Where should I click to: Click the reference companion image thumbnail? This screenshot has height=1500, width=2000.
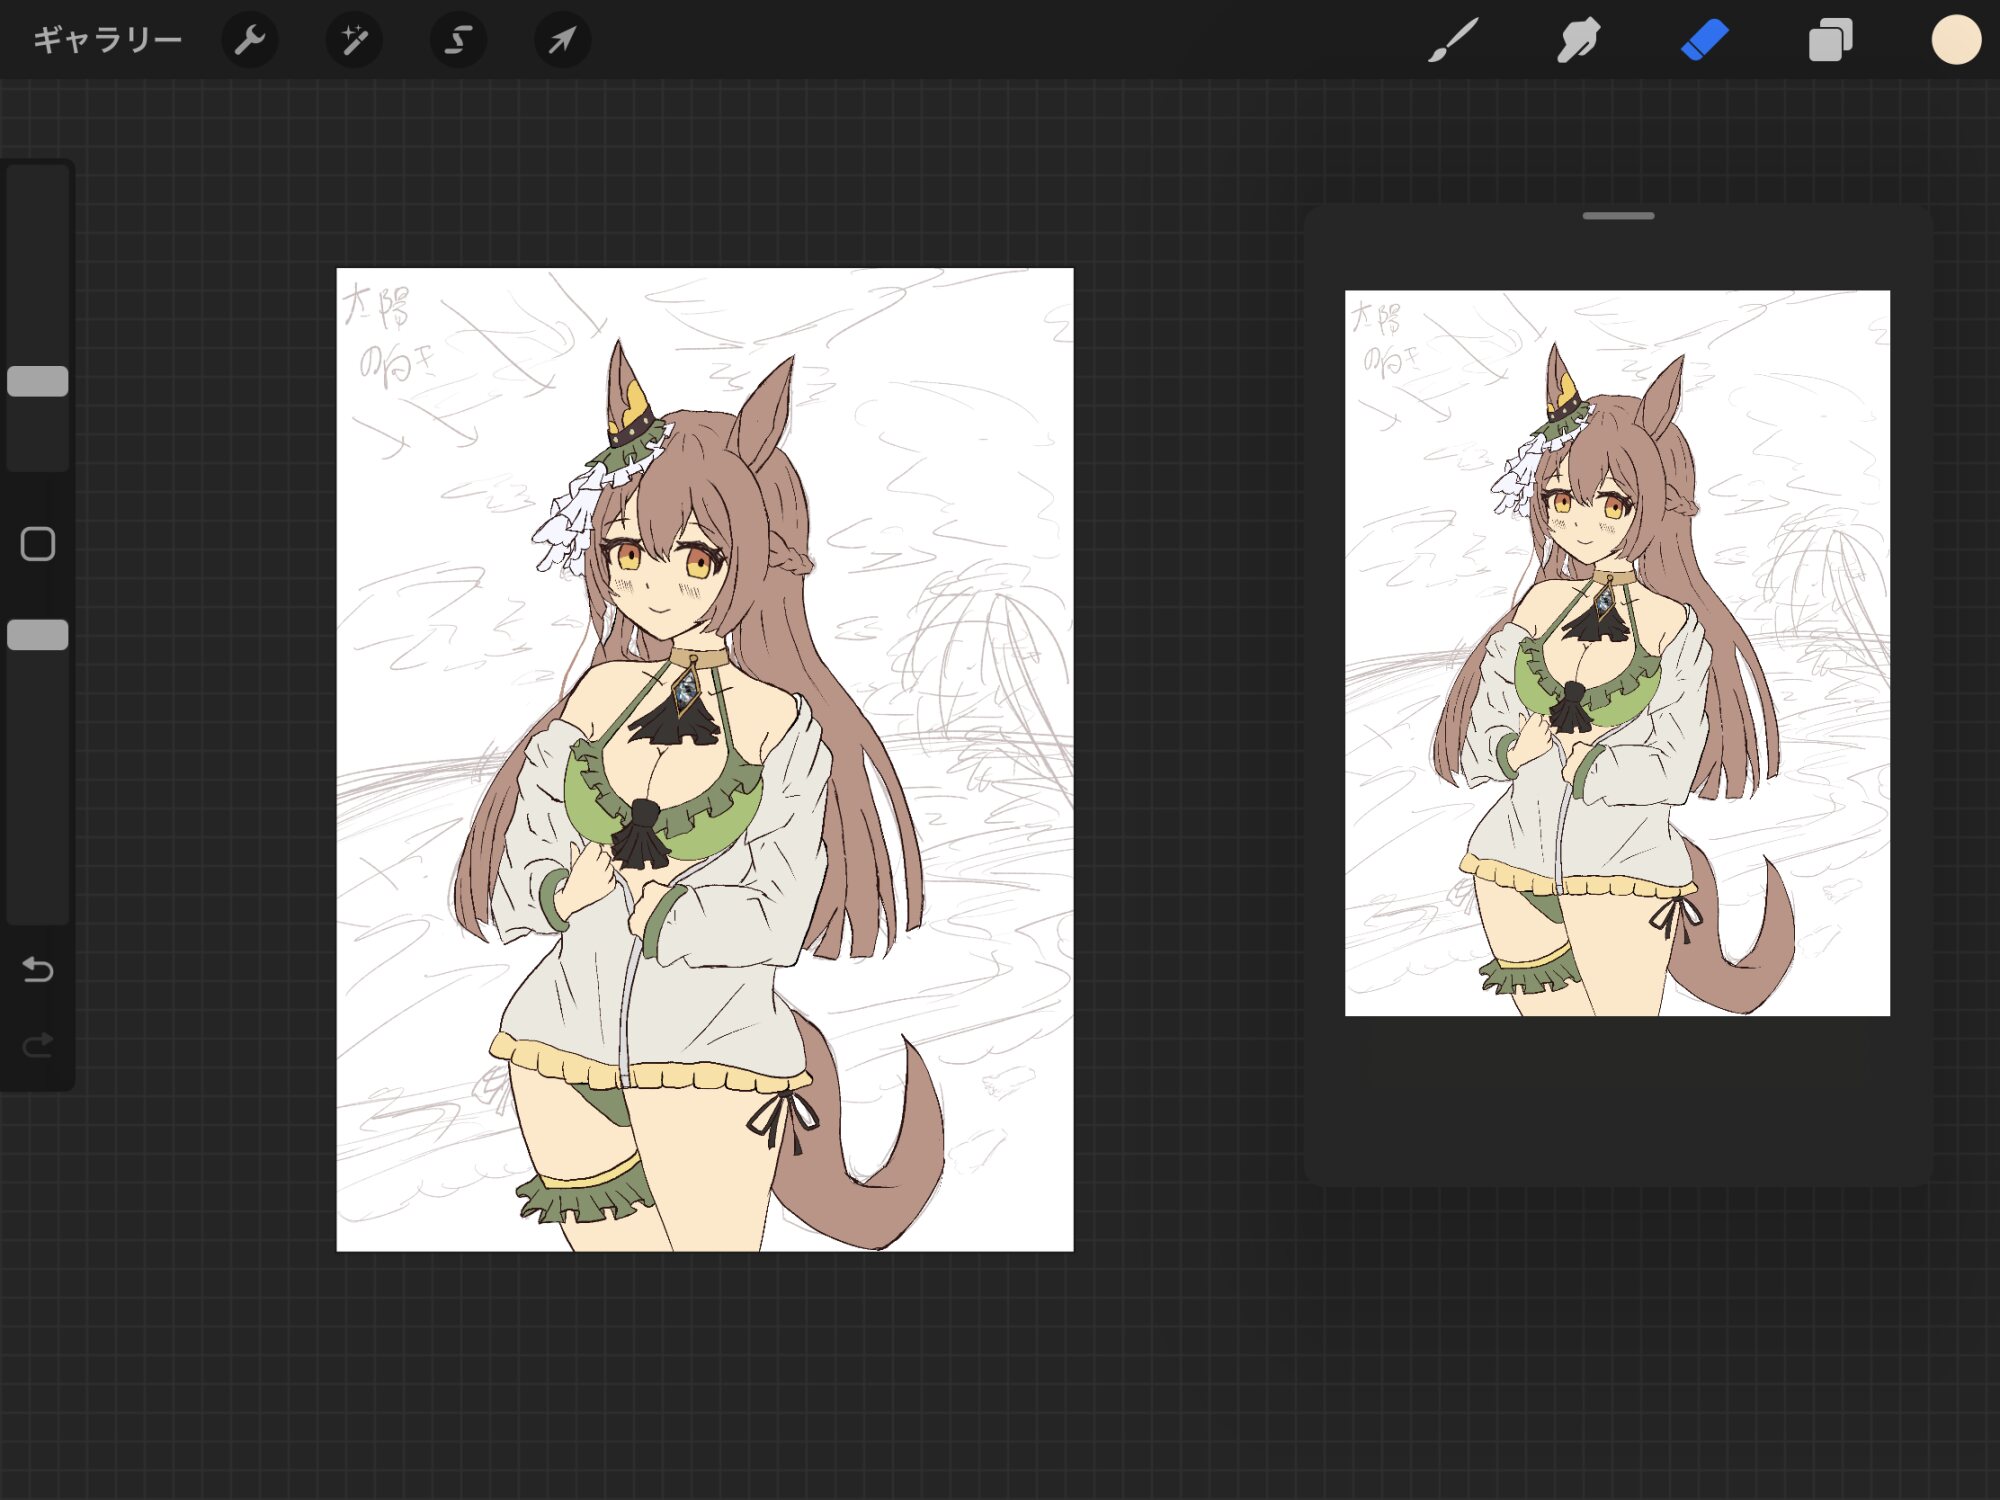[1617, 653]
